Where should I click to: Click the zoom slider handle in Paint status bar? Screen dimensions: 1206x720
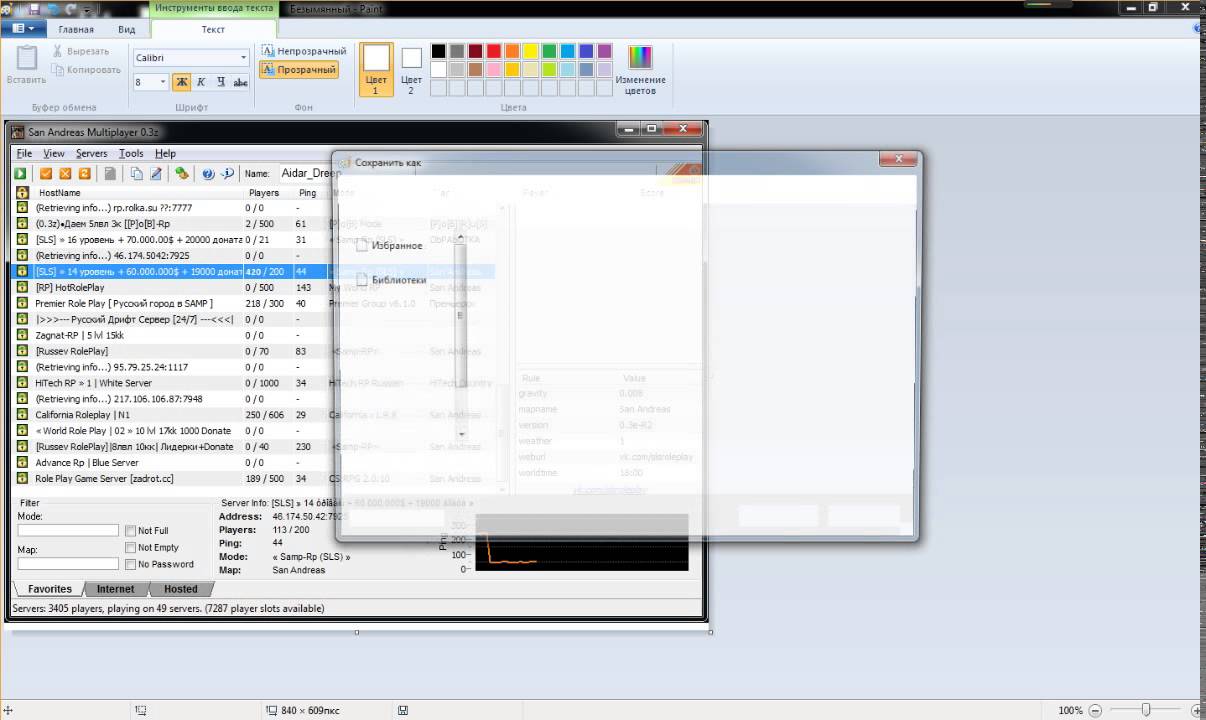(1146, 710)
